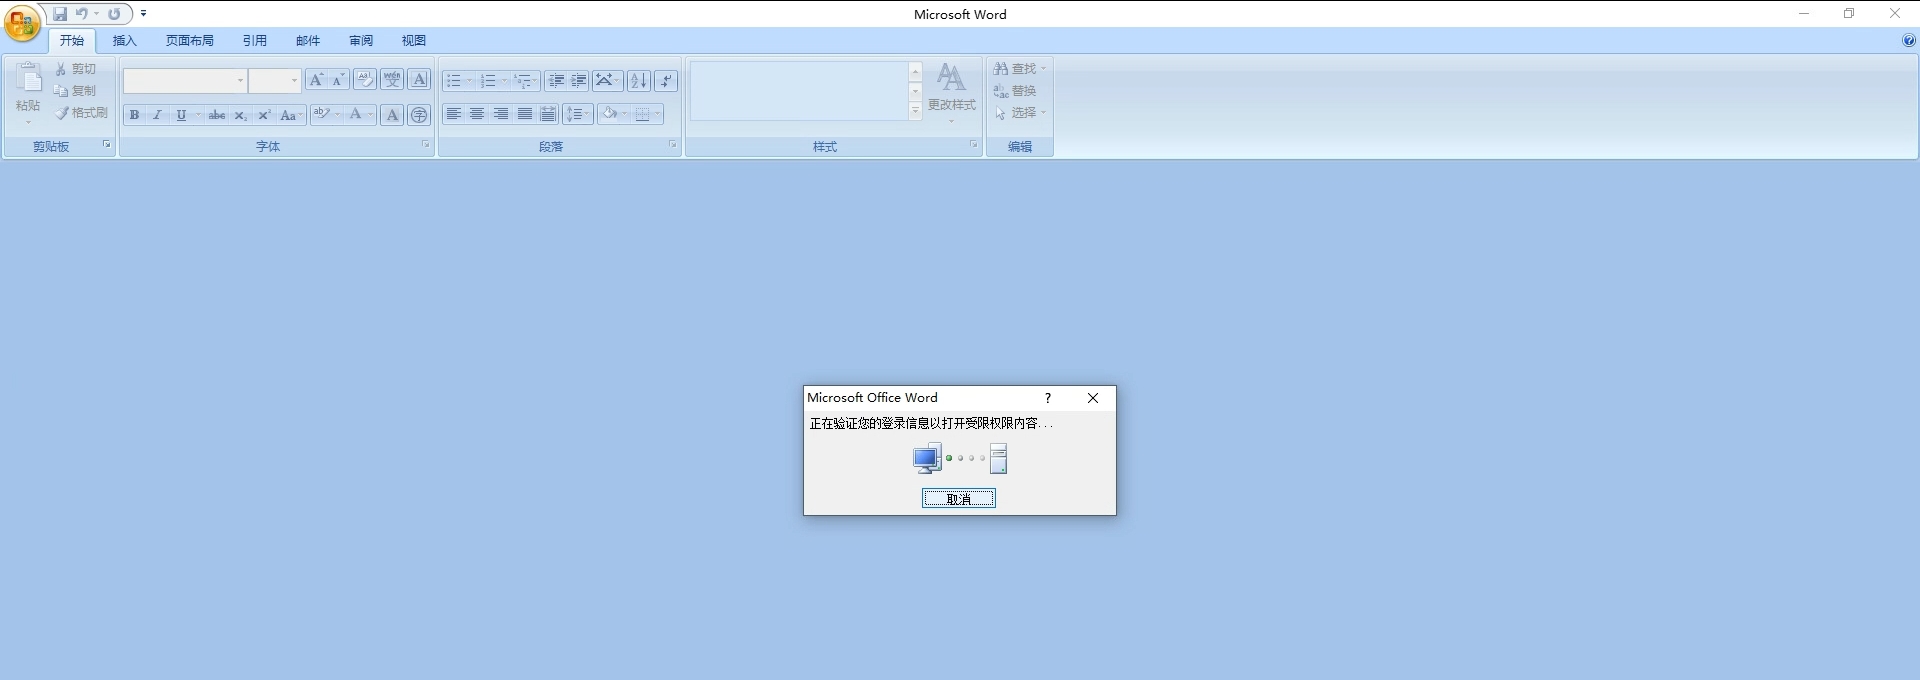Open the font size combo box
Viewport: 1920px width, 680px height.
click(275, 80)
